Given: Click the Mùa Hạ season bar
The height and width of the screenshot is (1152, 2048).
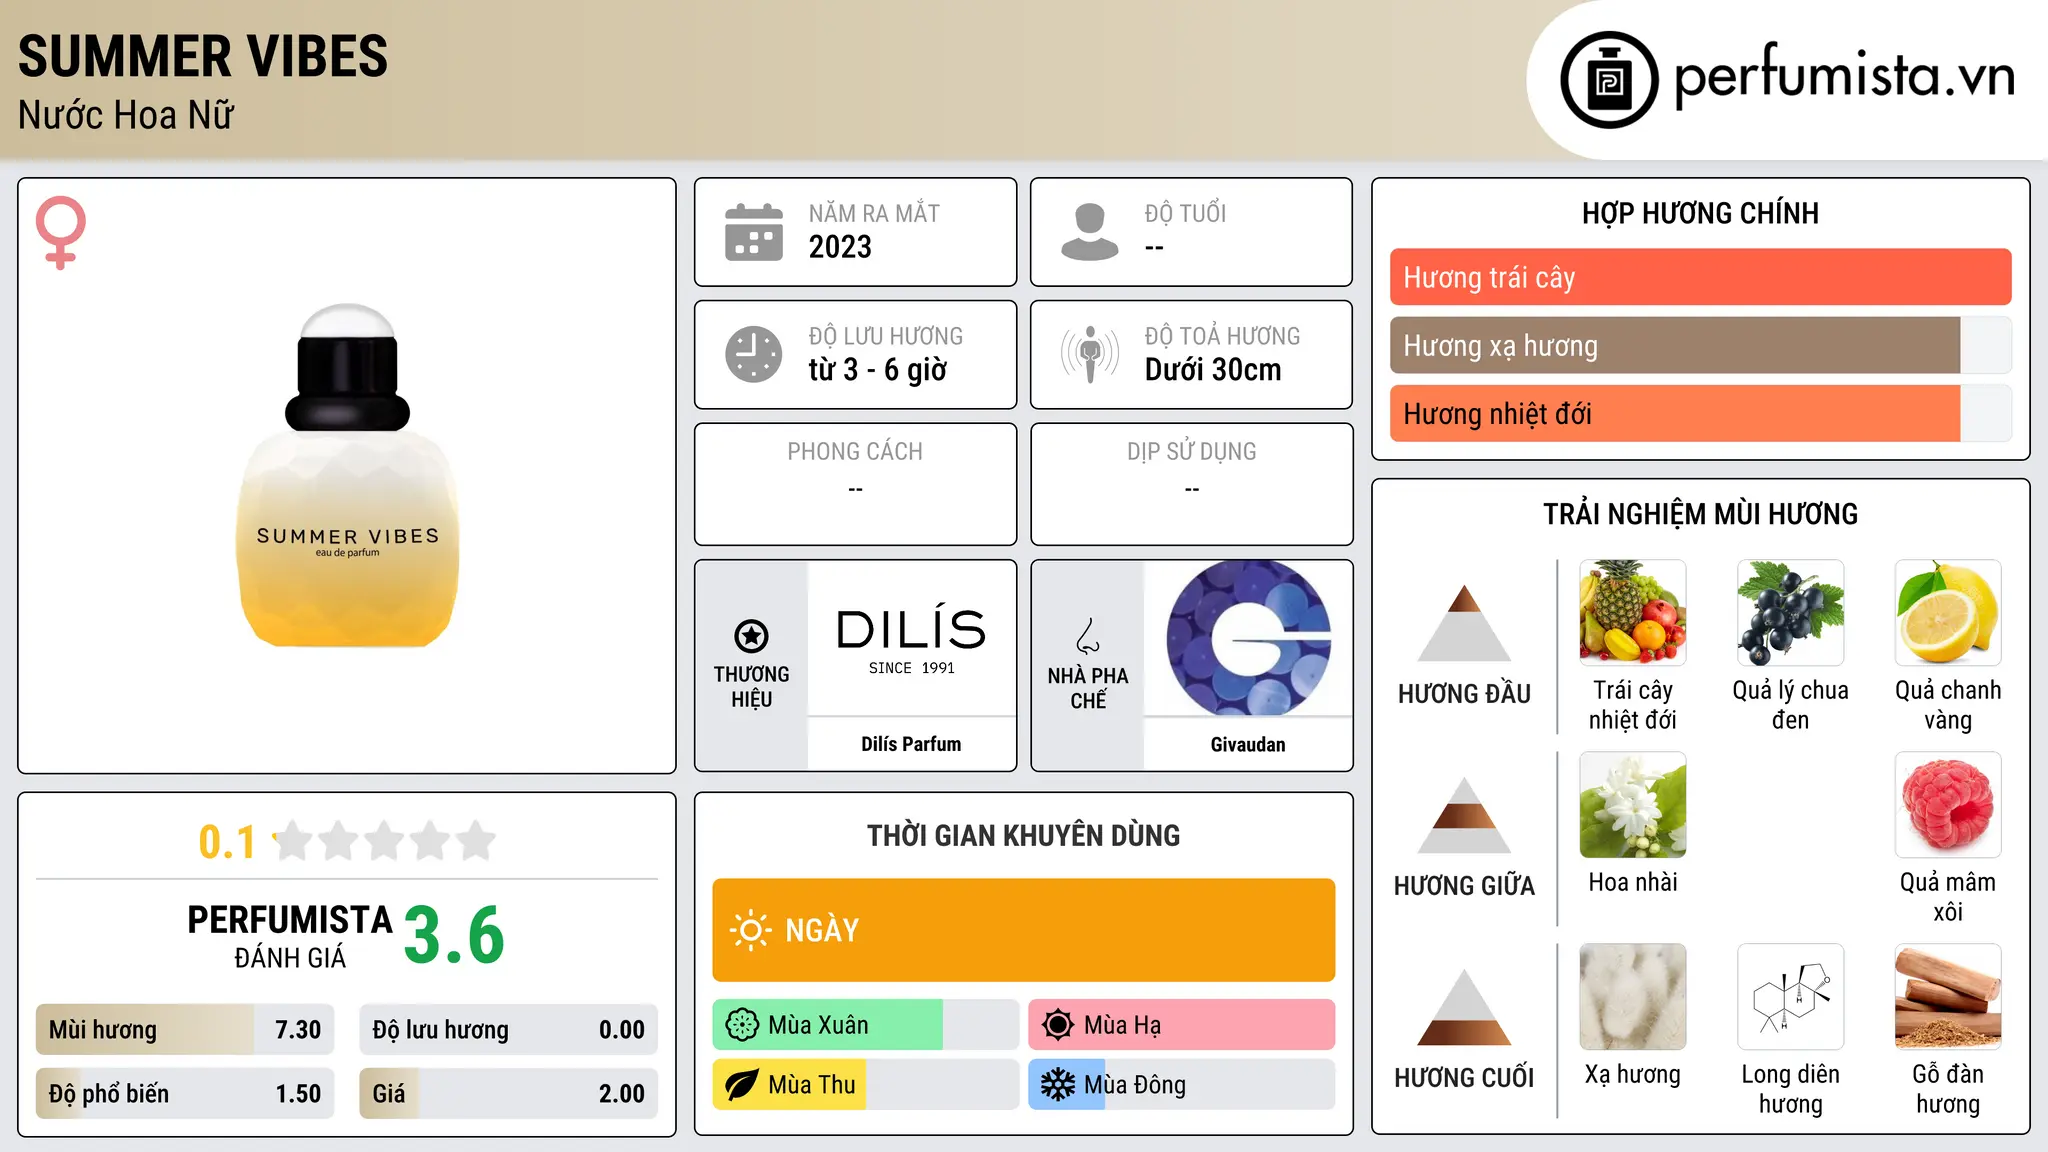Looking at the screenshot, I should [1181, 1025].
